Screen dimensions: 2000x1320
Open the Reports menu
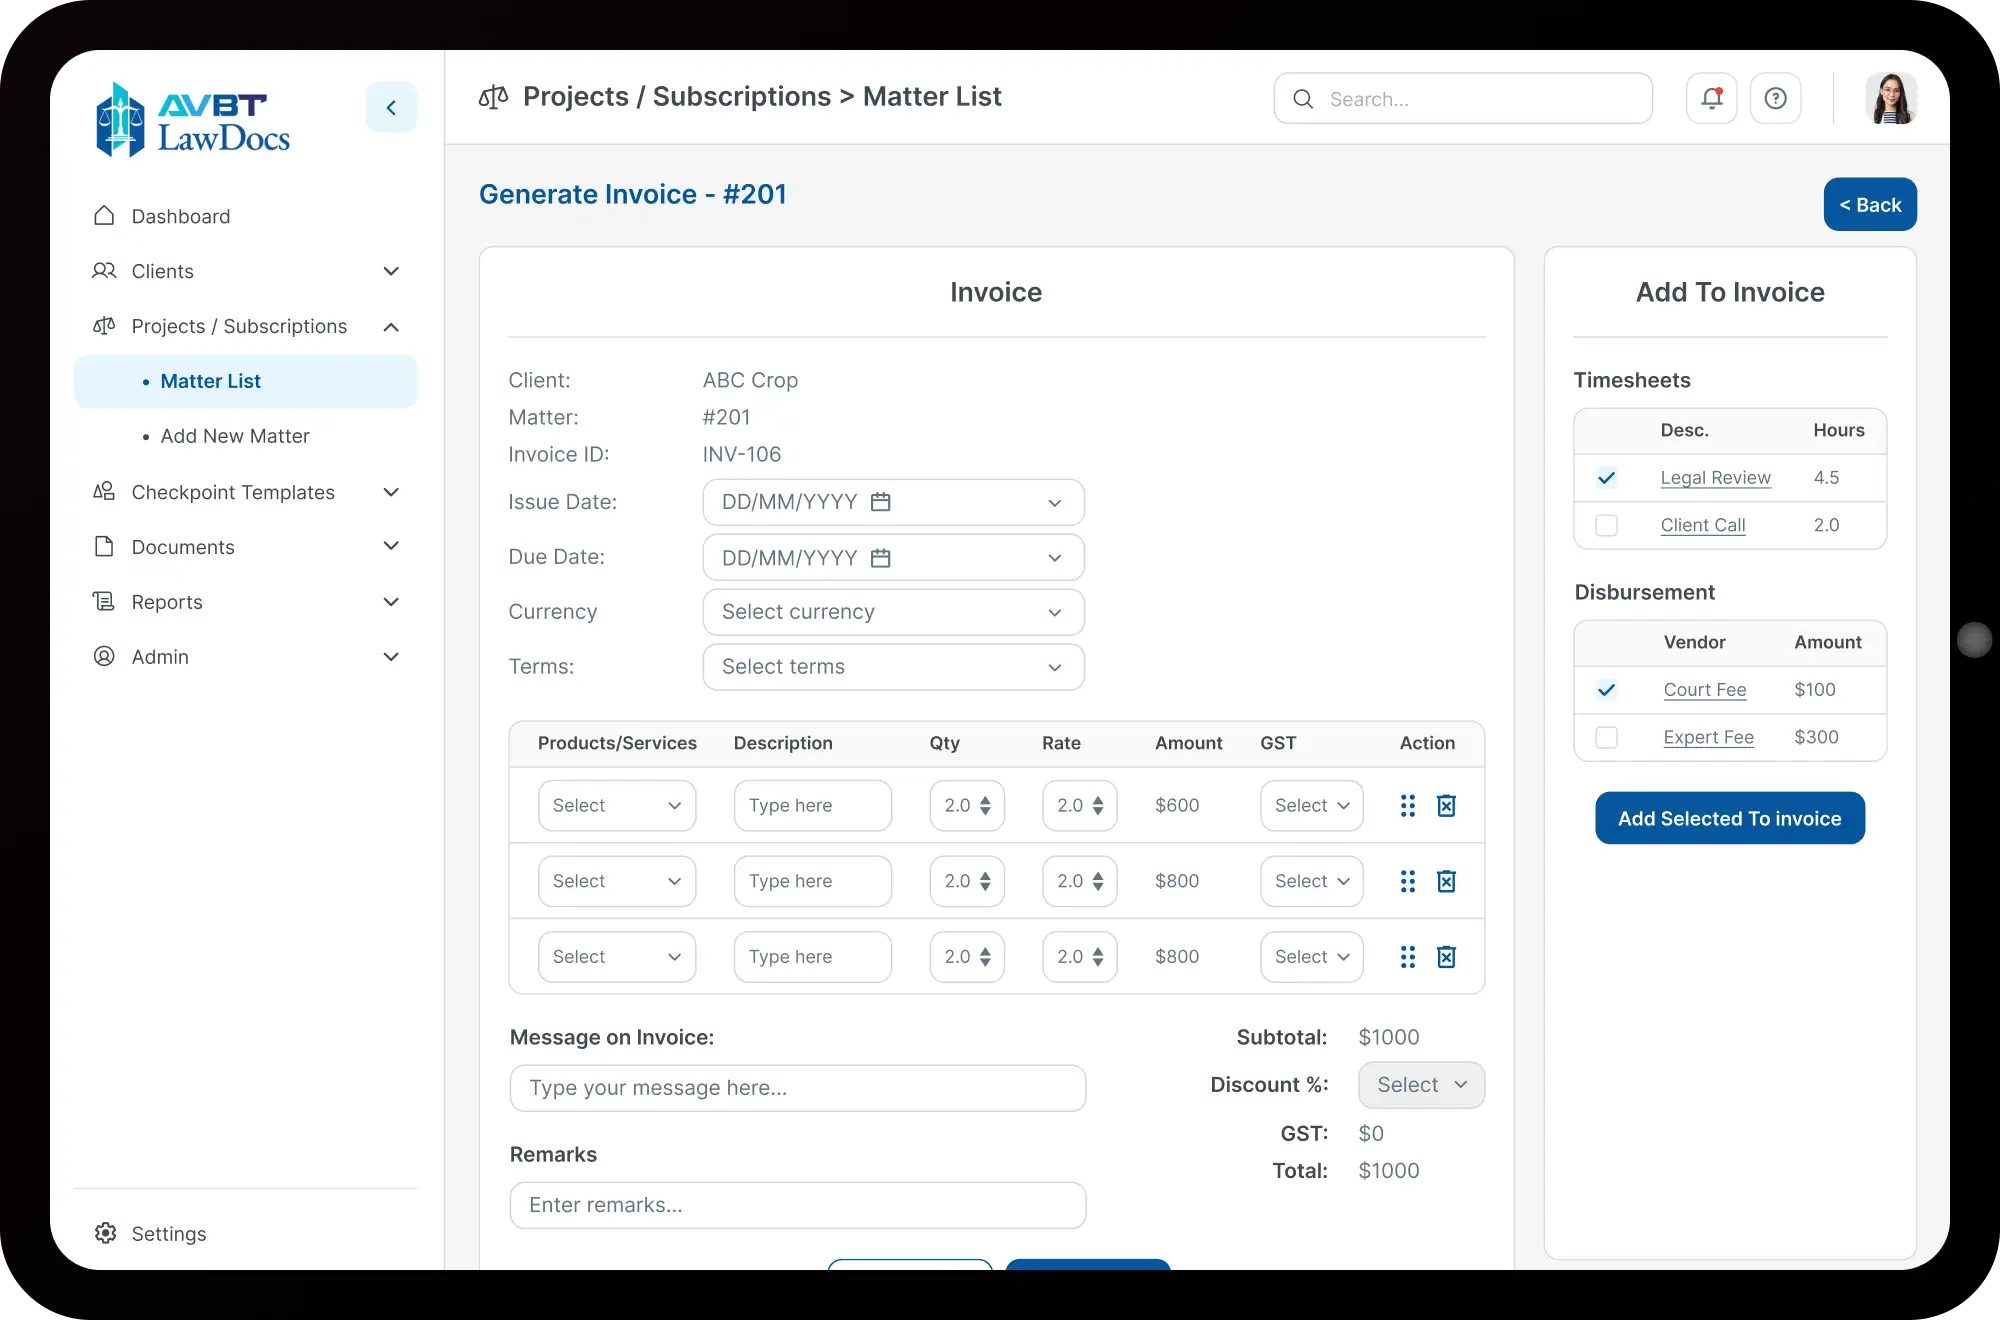click(x=246, y=602)
